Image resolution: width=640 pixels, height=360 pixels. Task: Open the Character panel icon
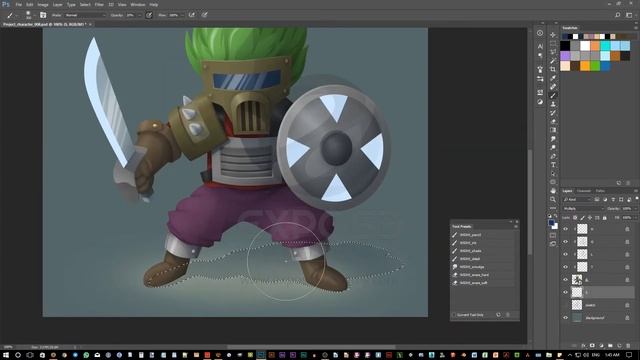coord(540,46)
